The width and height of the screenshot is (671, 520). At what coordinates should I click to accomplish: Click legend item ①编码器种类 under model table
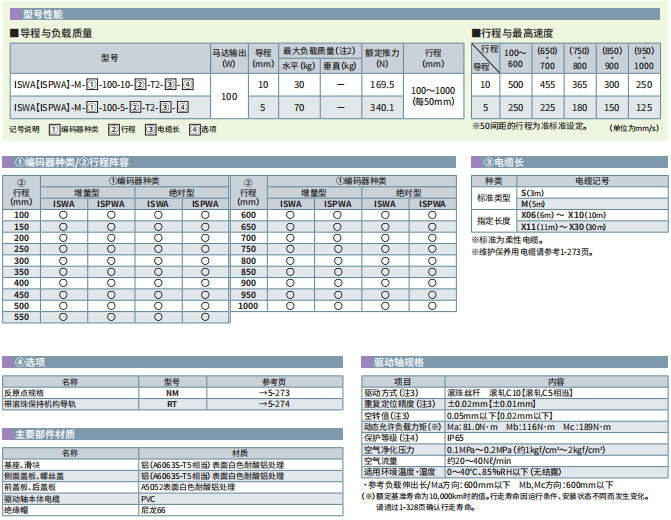tap(74, 129)
